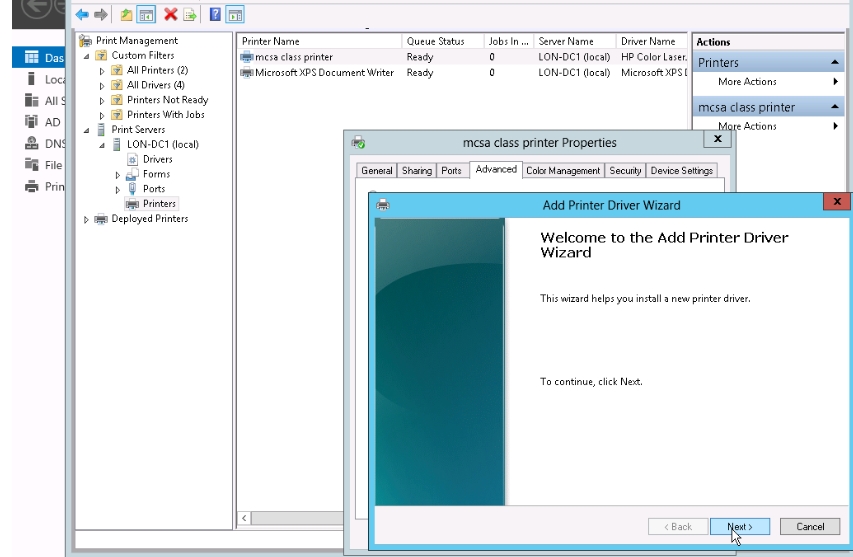Screen dimensions: 853x557
Task: Select Printers node under LON-DC1
Action: coord(159,203)
